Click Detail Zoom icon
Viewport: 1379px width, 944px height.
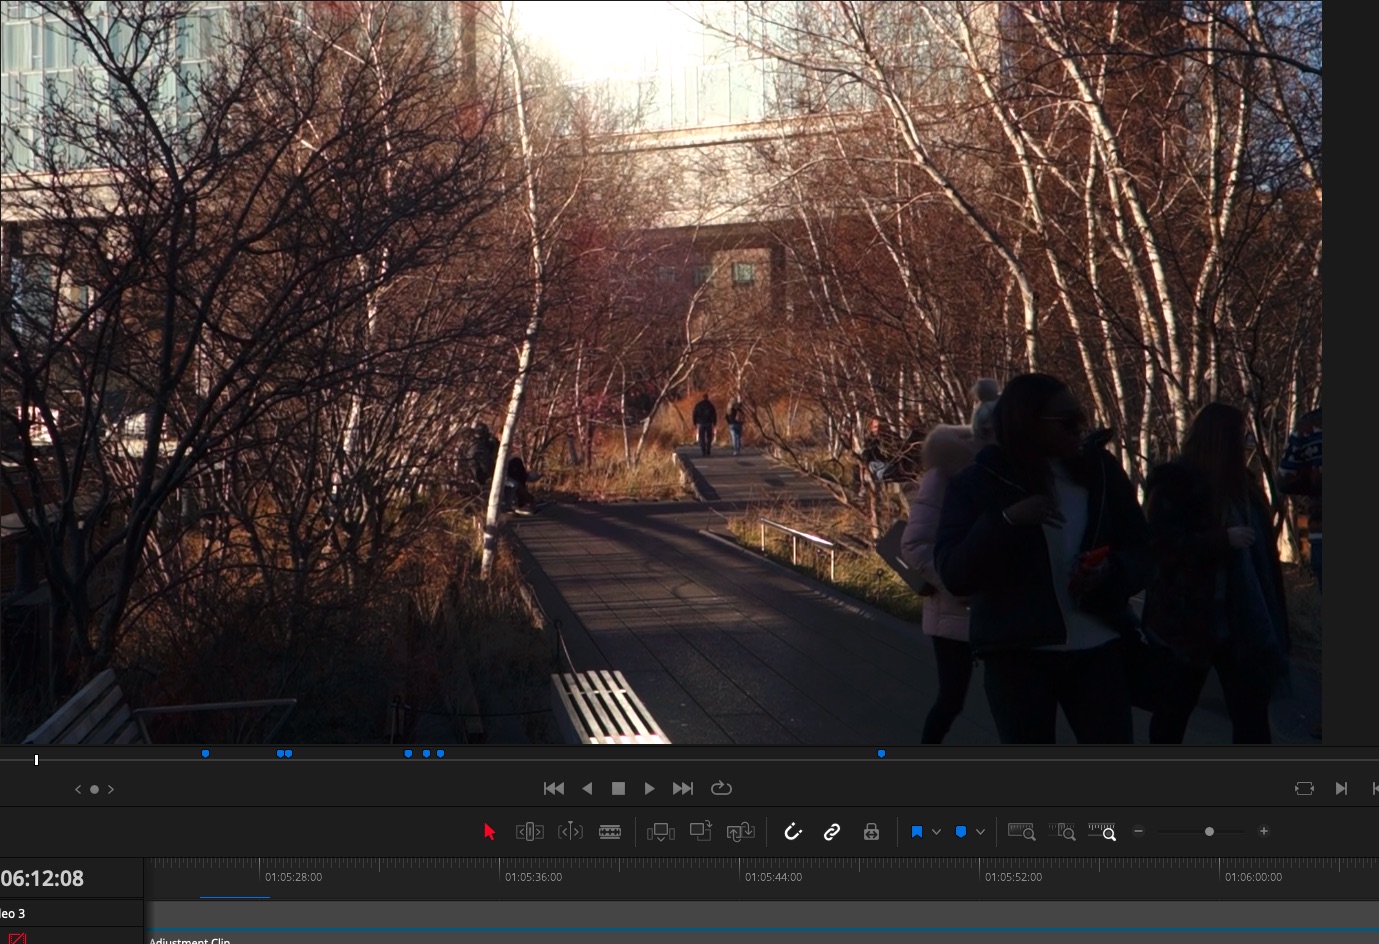(1062, 832)
